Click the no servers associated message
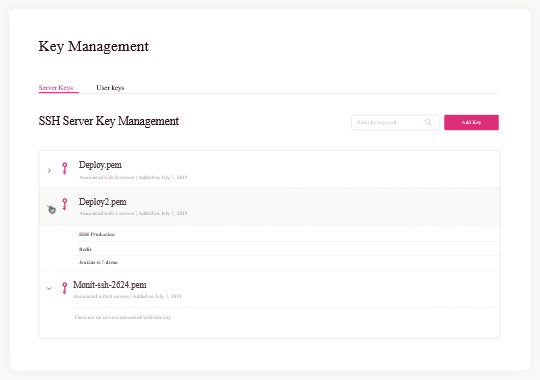Image resolution: width=540 pixels, height=380 pixels. tap(122, 317)
